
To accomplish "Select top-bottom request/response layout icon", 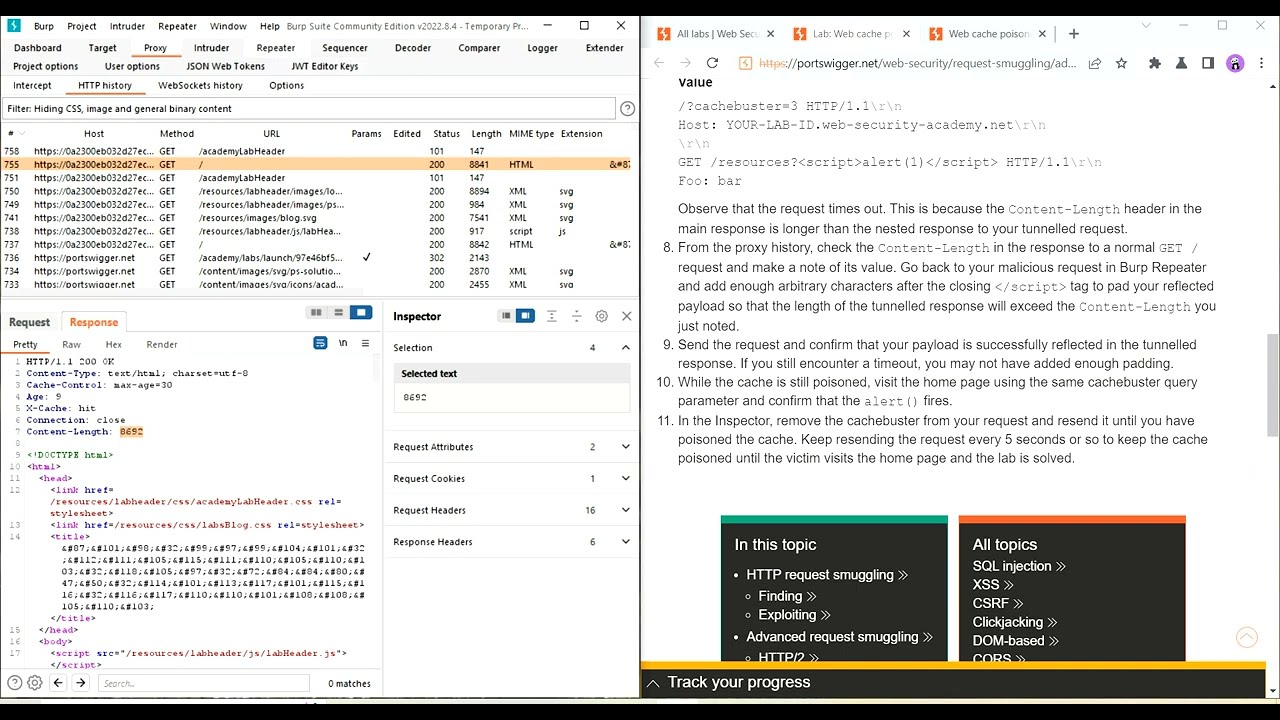I will point(339,313).
